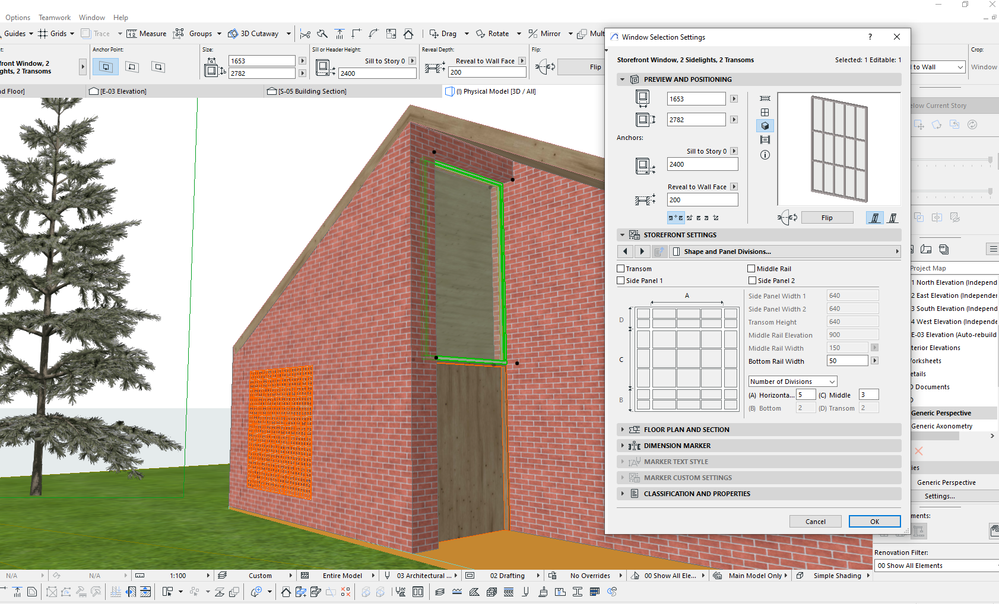The height and width of the screenshot is (604, 999).
Task: Select the front view preview icon in dialog
Action: click(x=765, y=112)
